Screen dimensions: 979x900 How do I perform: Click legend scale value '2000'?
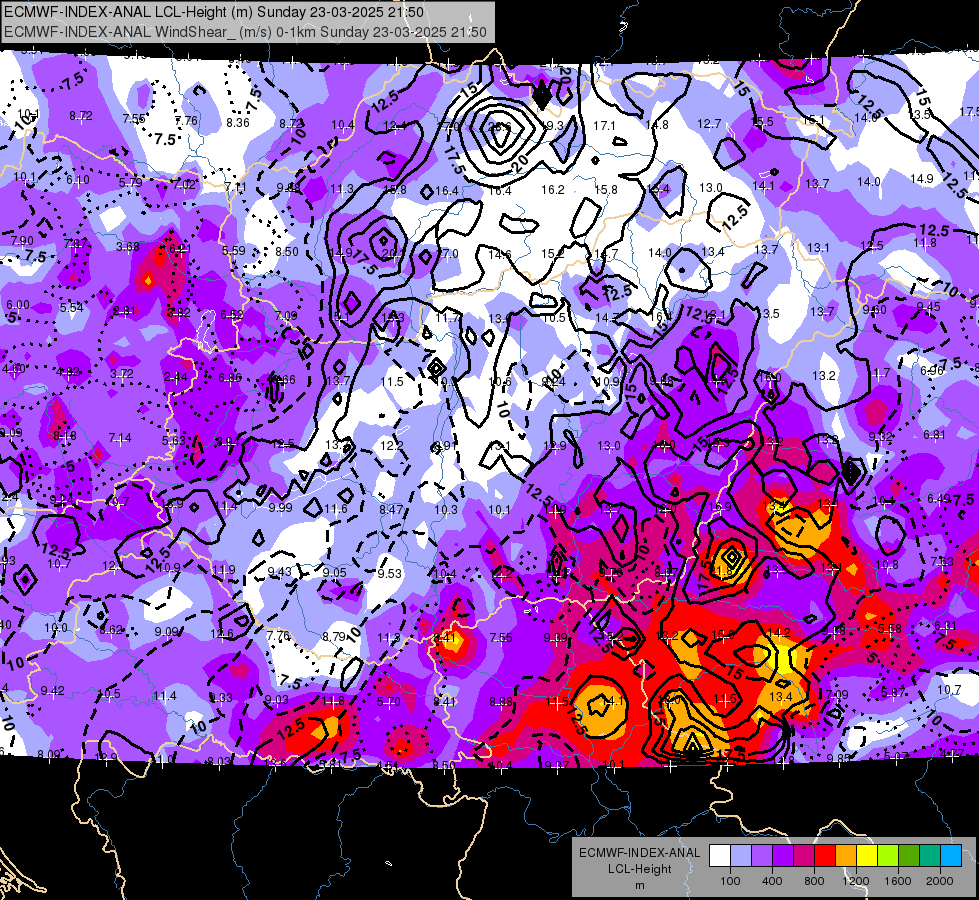[x=939, y=881]
